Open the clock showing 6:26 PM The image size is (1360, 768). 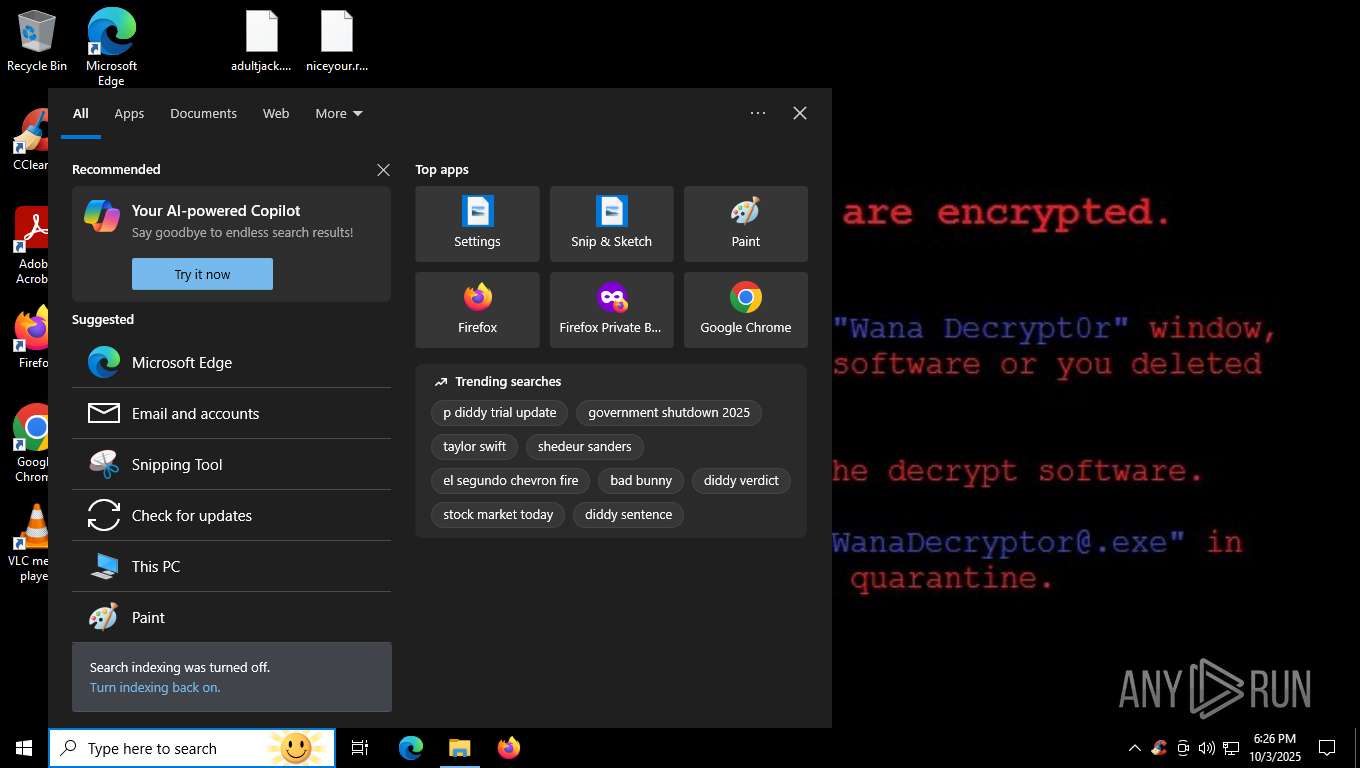click(x=1274, y=748)
